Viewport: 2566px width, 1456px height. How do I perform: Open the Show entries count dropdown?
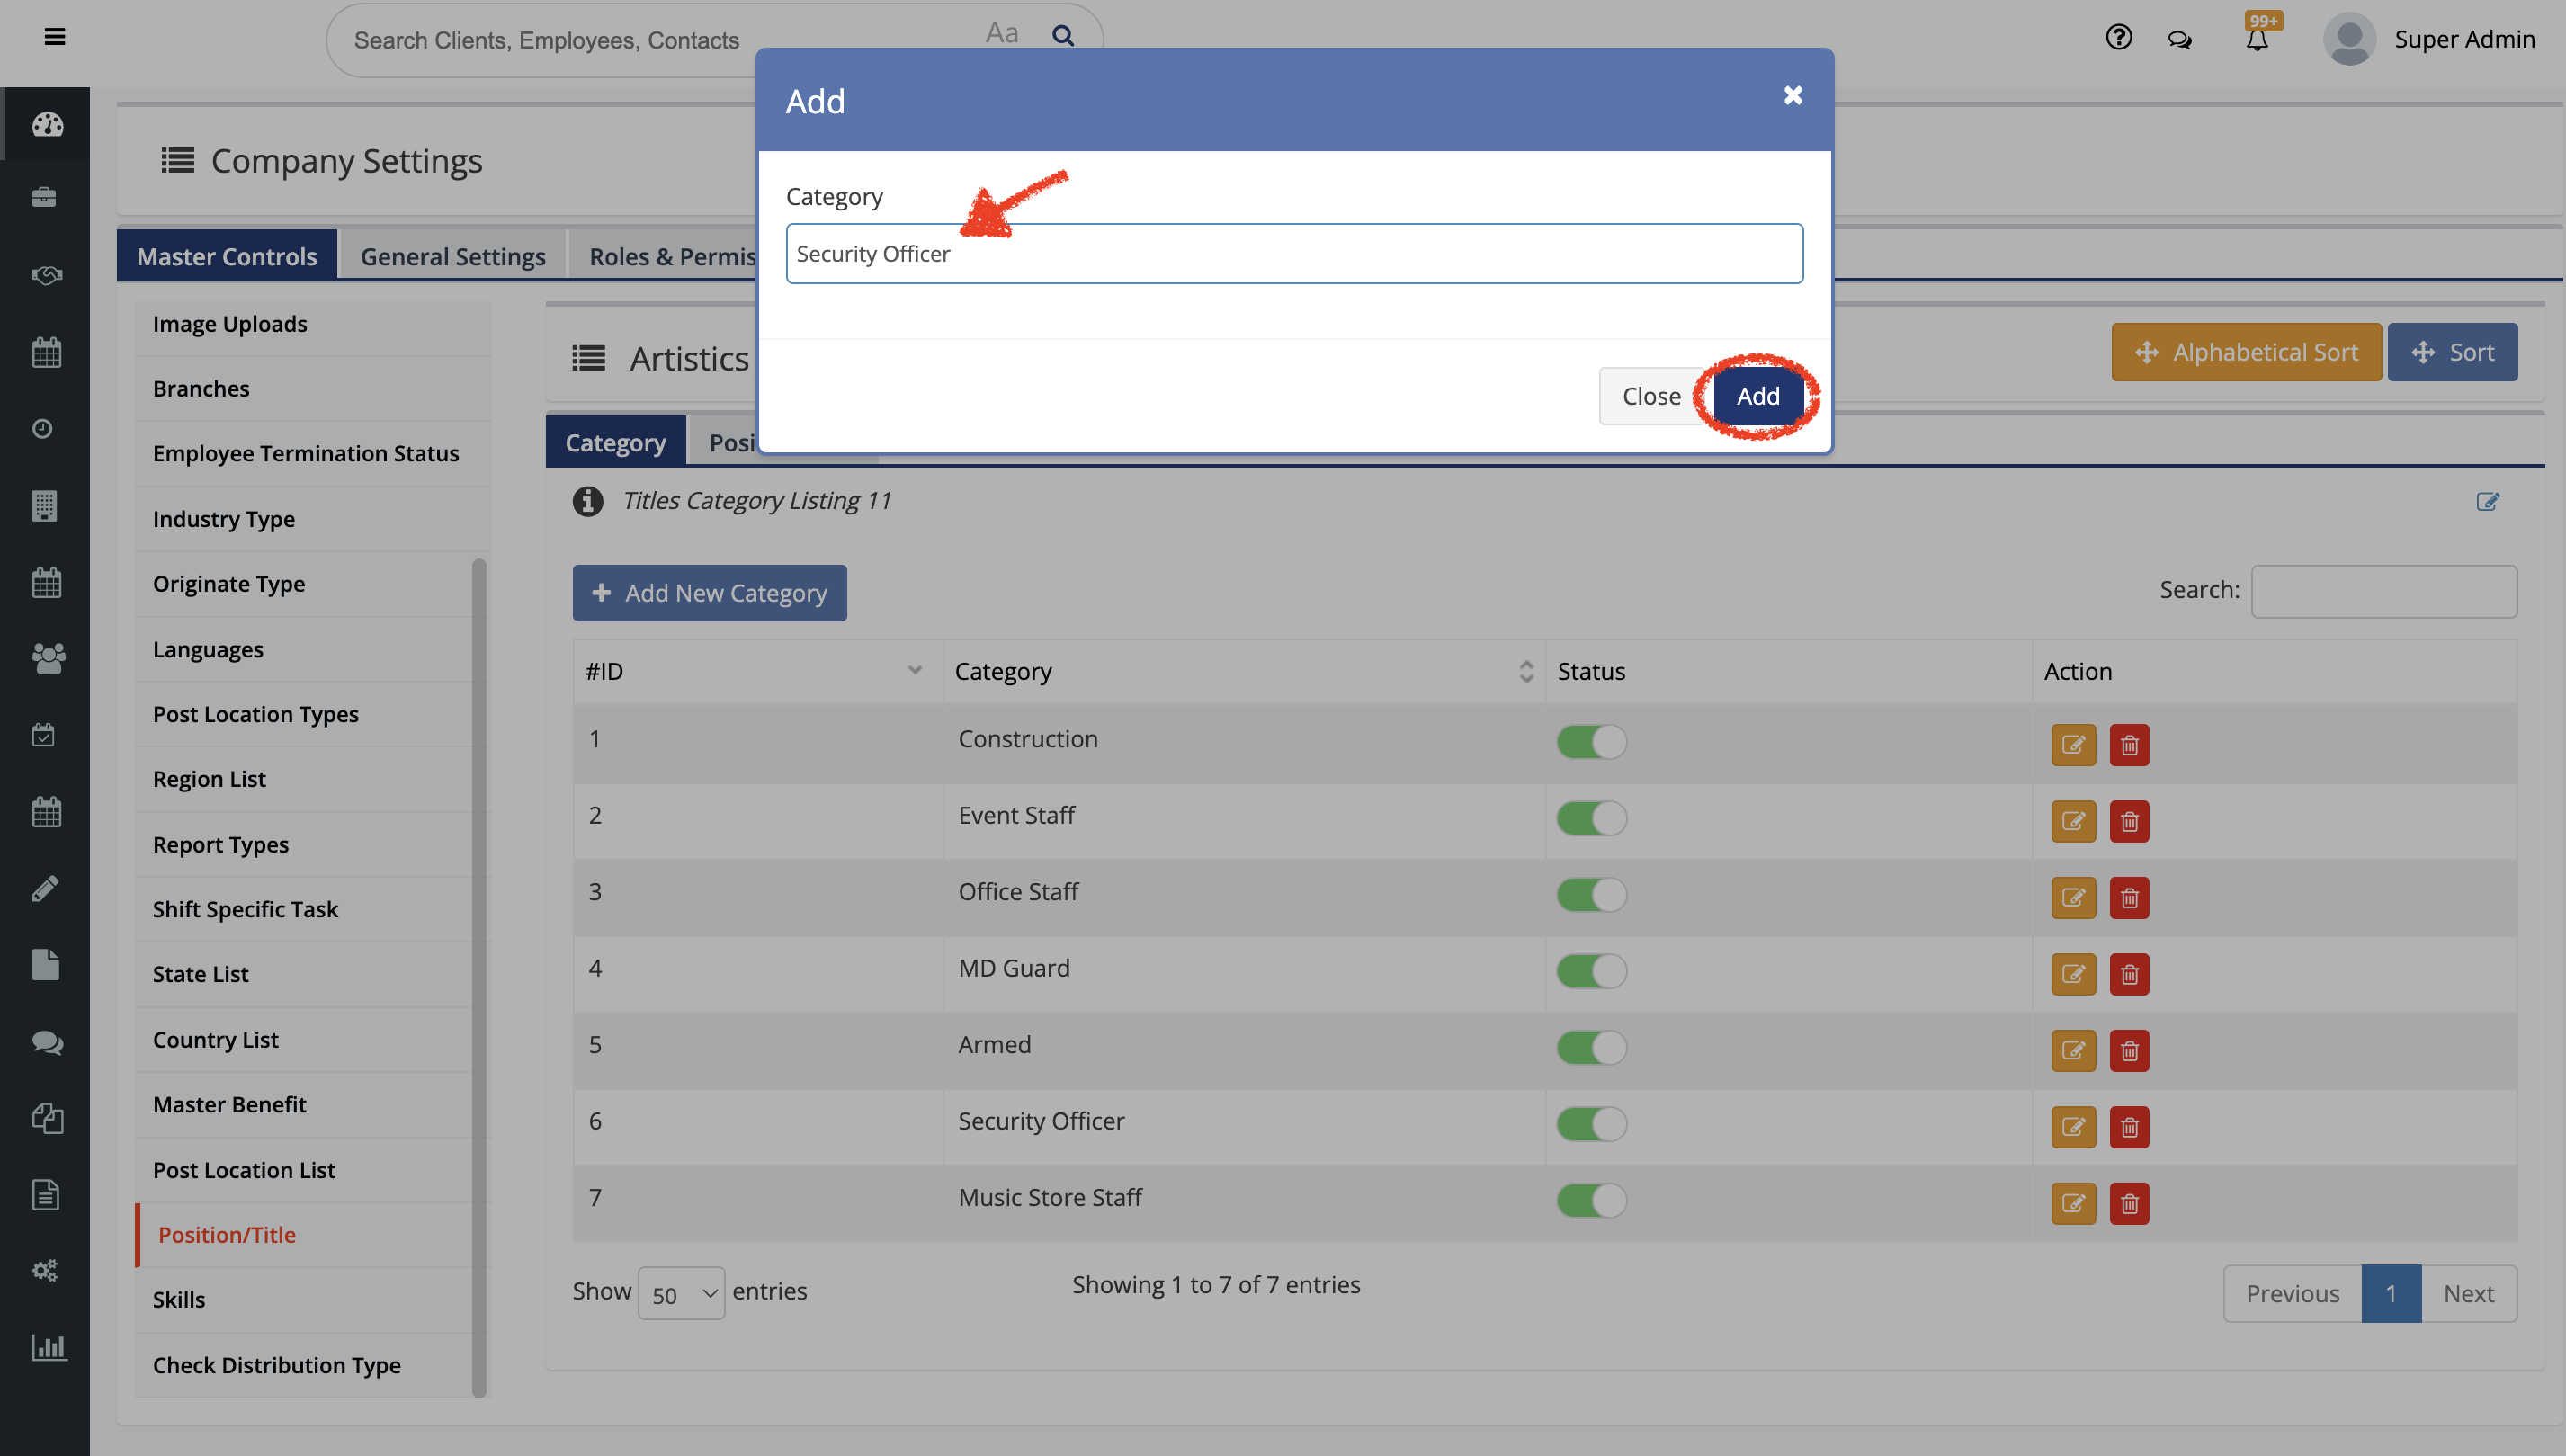tap(681, 1293)
